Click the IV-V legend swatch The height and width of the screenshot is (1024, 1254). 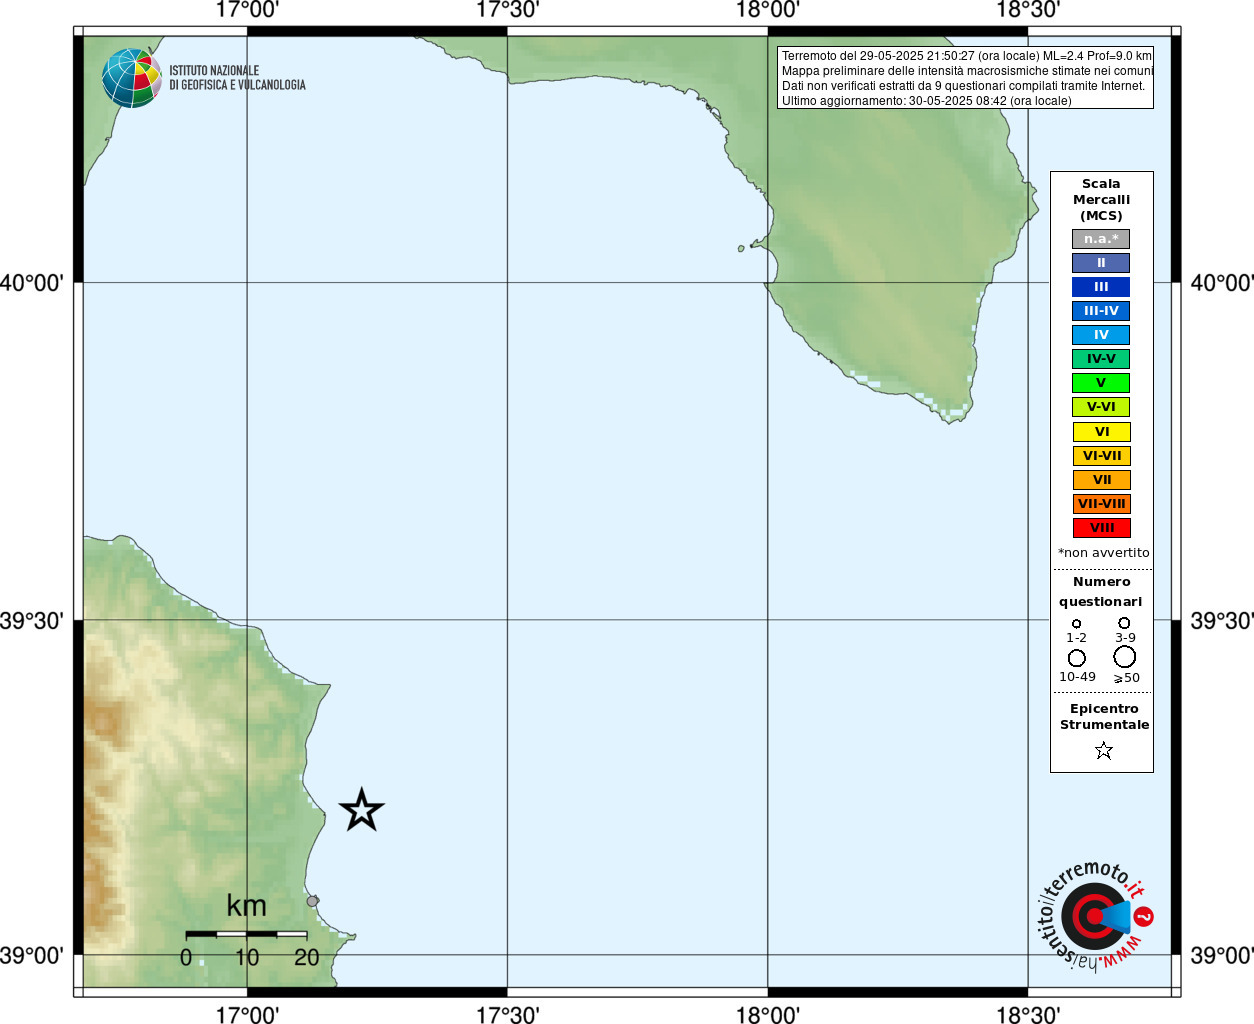(1101, 359)
